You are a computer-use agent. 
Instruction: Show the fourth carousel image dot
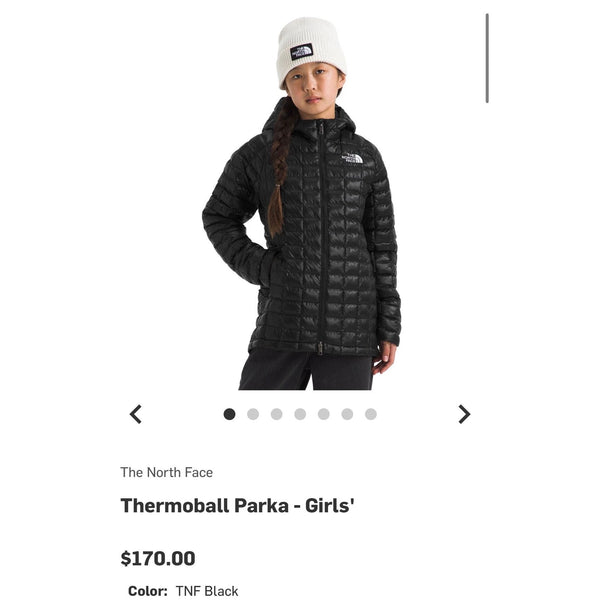coord(300,414)
